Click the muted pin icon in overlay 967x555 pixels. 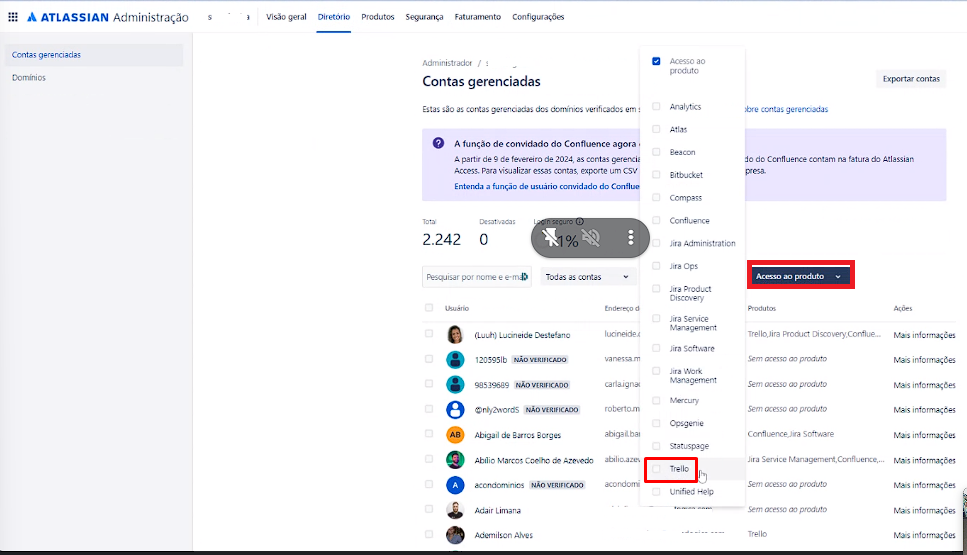tap(549, 237)
